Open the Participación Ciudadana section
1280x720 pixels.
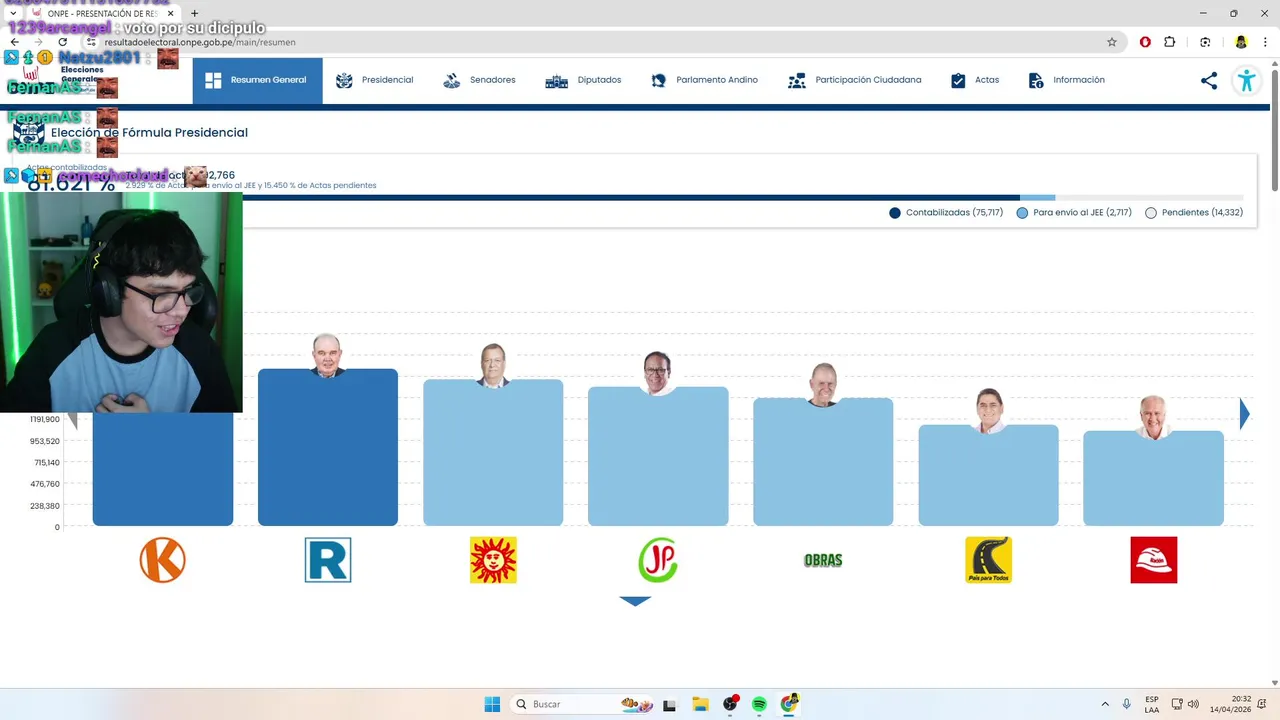coord(855,80)
